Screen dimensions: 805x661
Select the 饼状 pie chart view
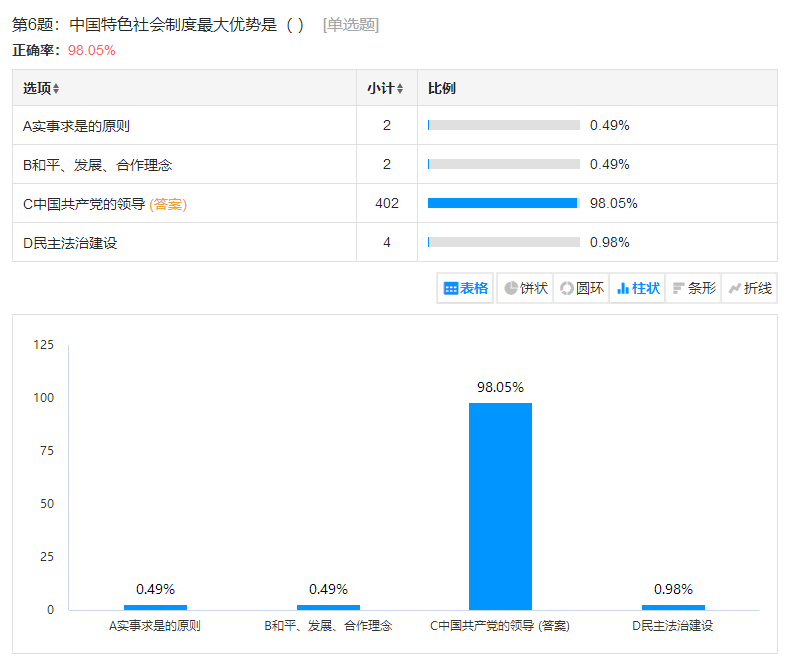click(525, 288)
